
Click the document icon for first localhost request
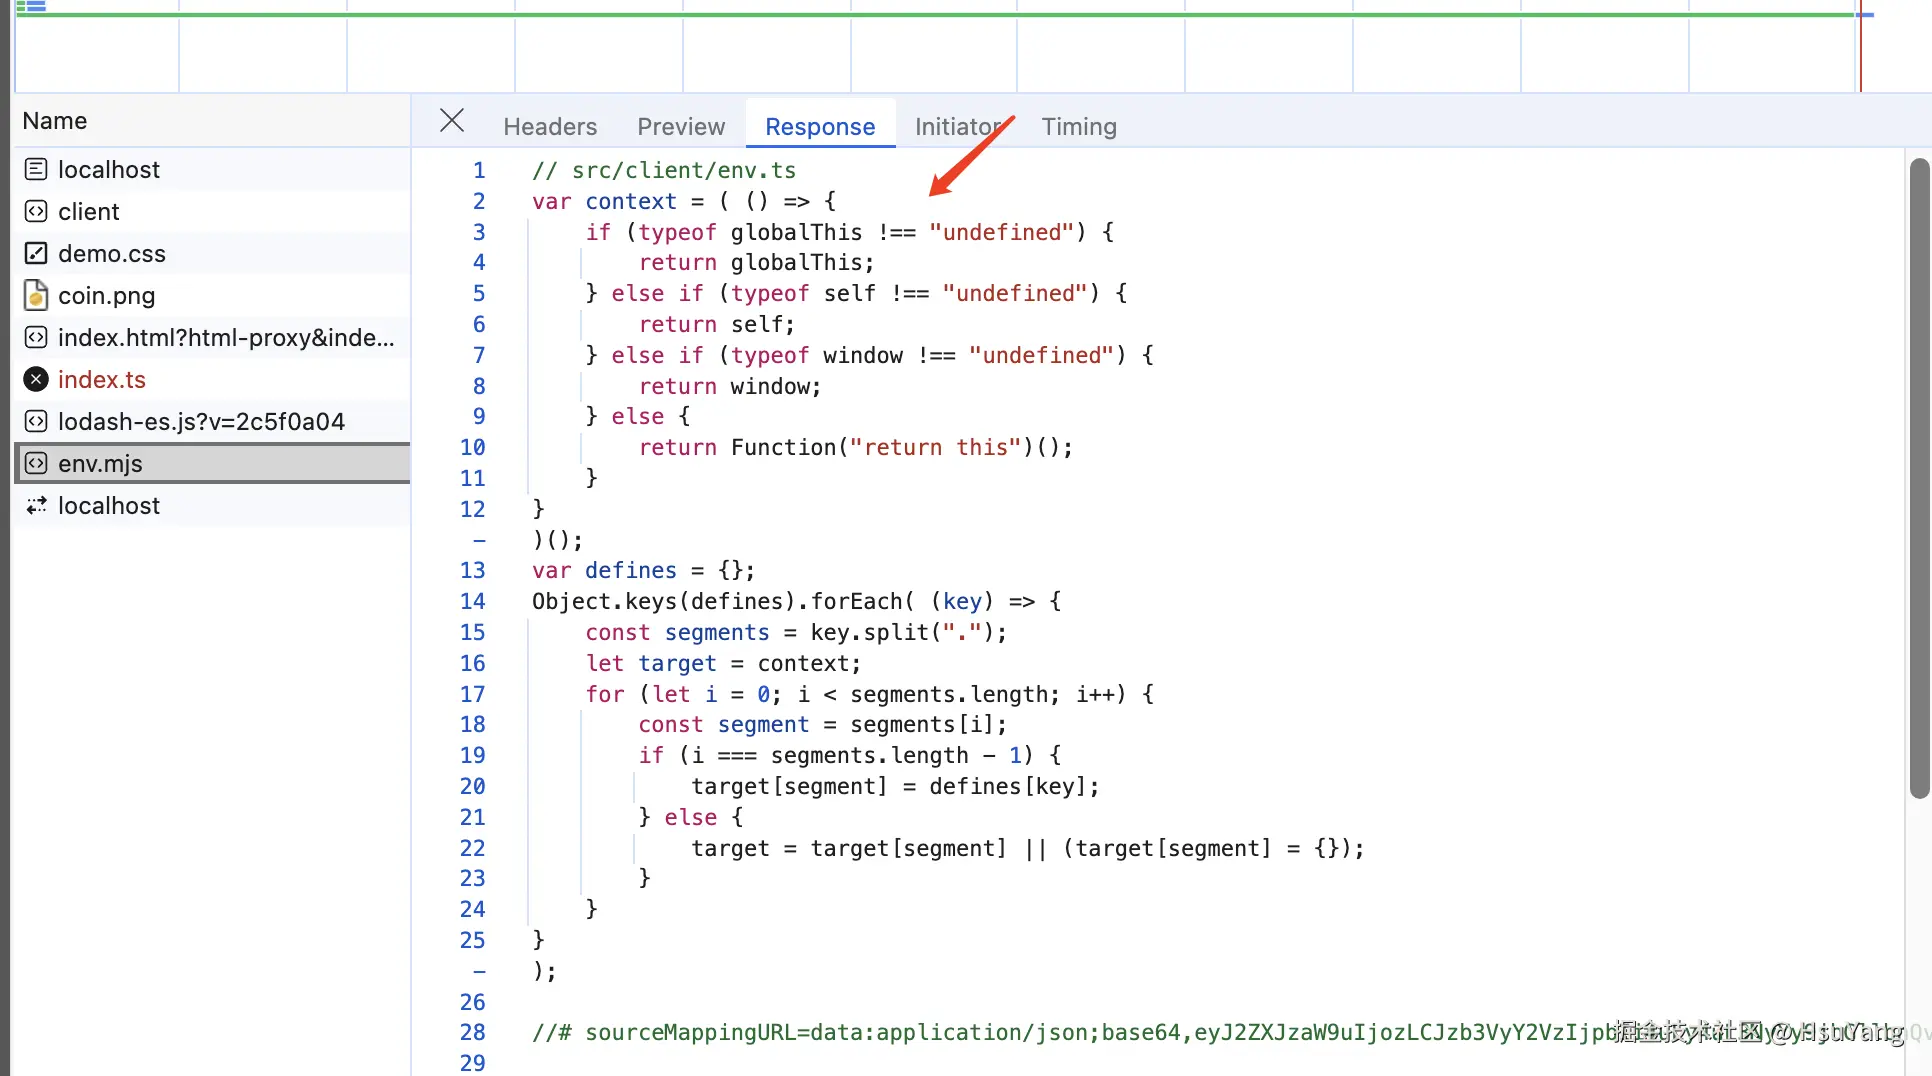tap(36, 169)
